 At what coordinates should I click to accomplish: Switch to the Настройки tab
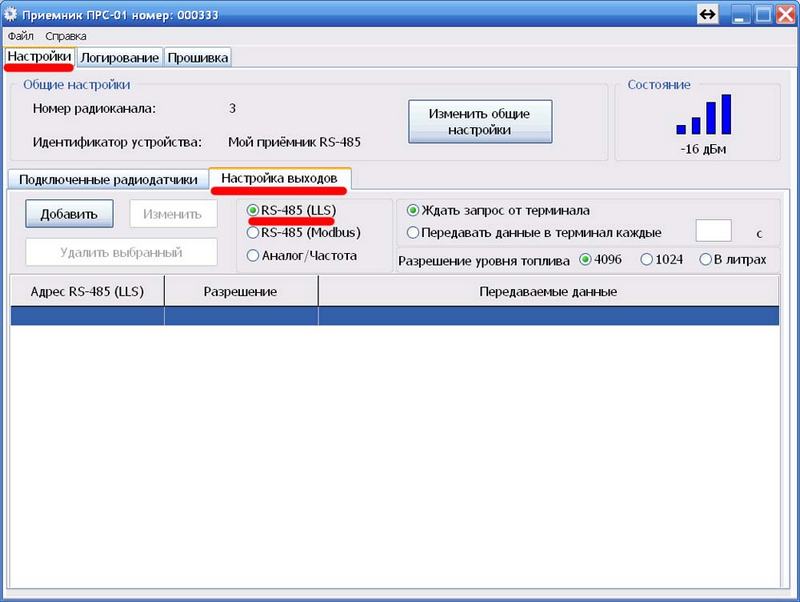pos(39,57)
